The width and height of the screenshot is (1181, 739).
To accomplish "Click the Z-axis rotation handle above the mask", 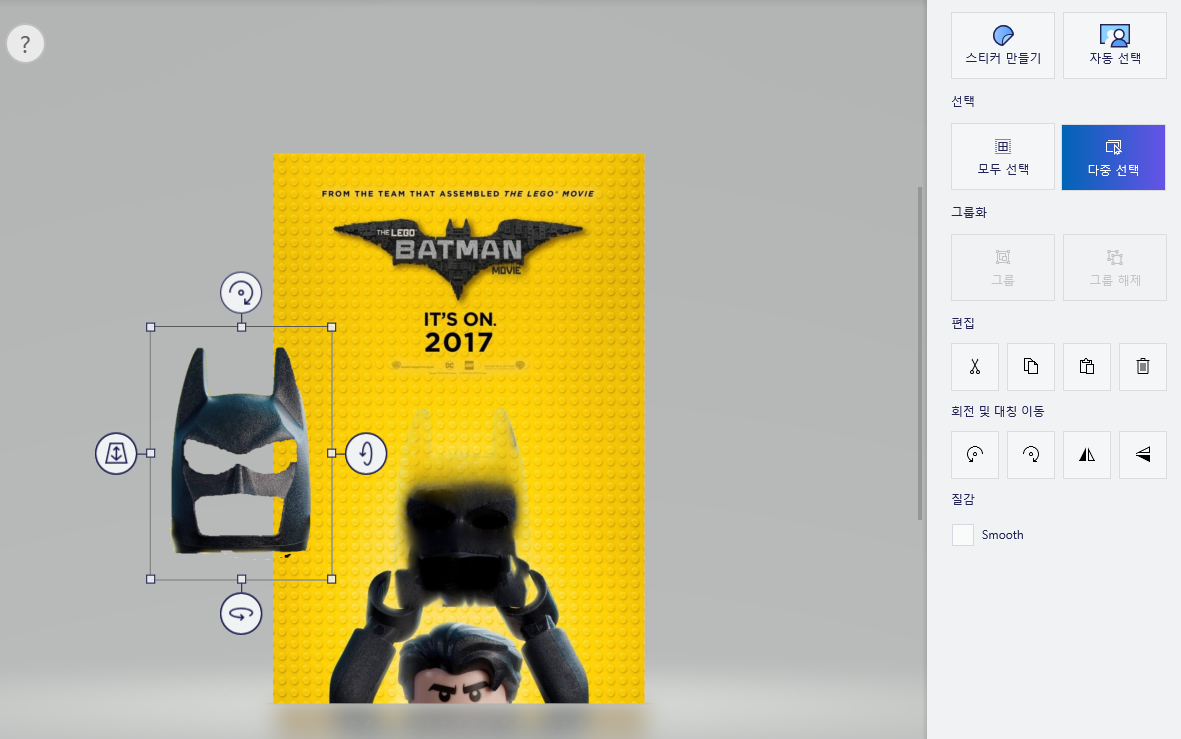I will 241,292.
